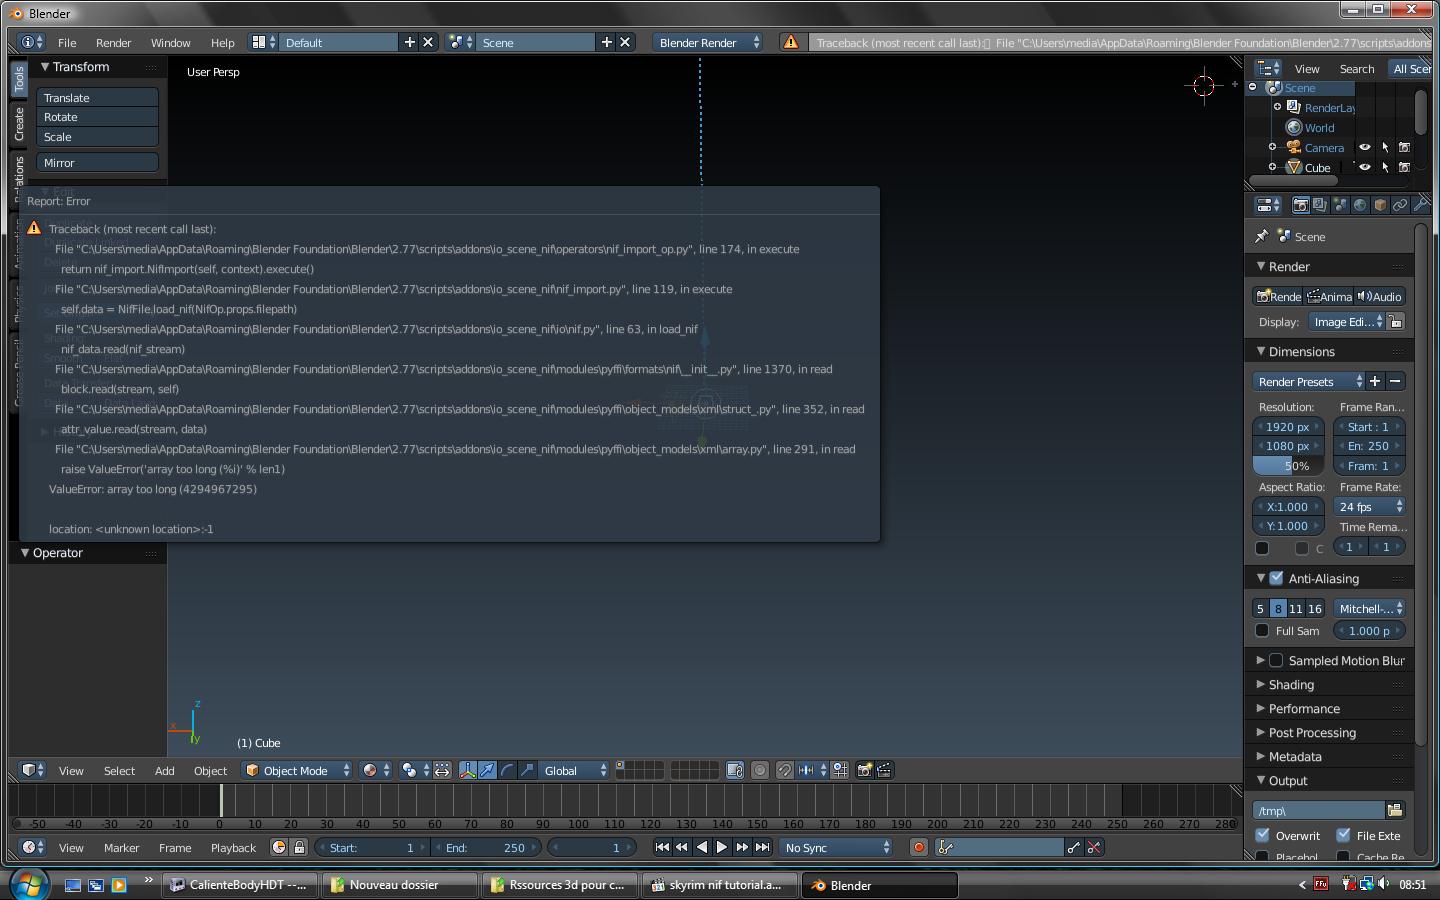This screenshot has height=900, width=1440.
Task: Click the file browser icon for output path
Action: pos(1395,810)
